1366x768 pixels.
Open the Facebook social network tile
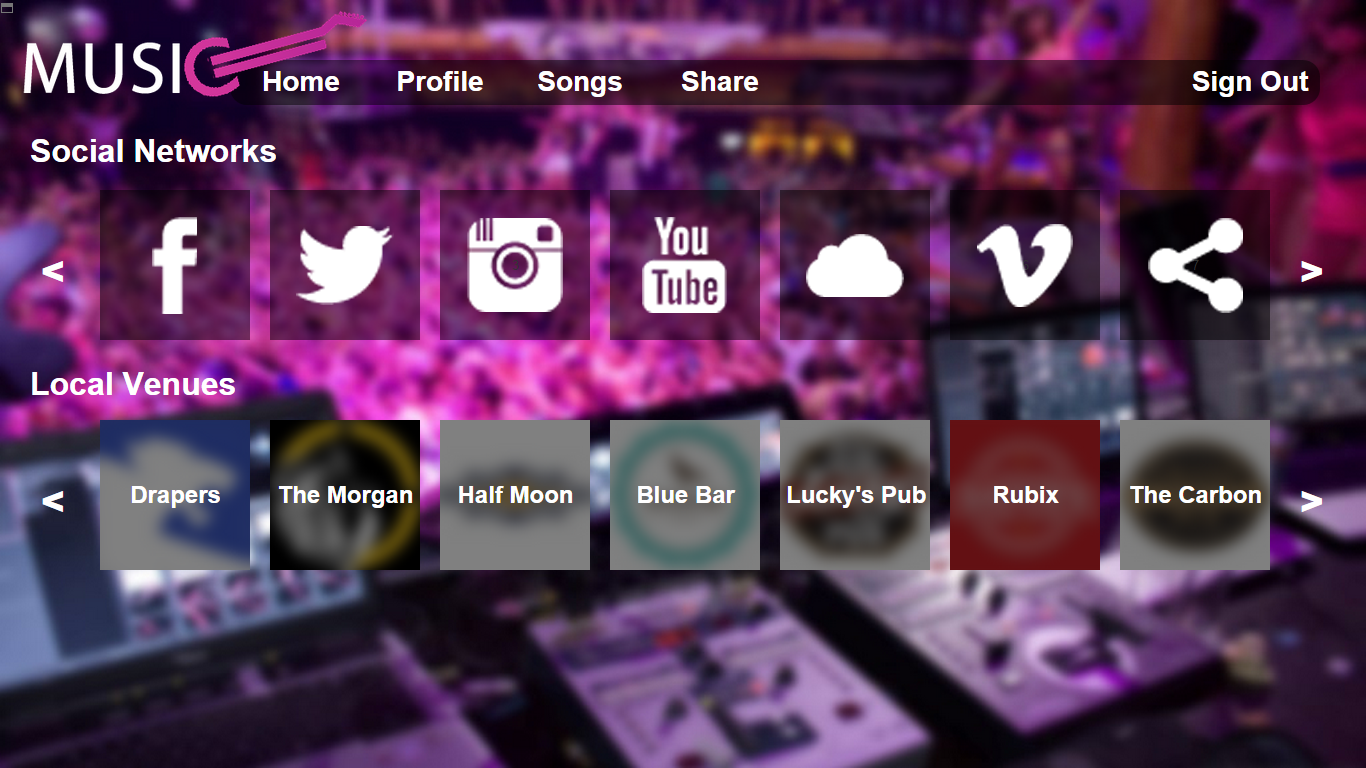point(175,265)
